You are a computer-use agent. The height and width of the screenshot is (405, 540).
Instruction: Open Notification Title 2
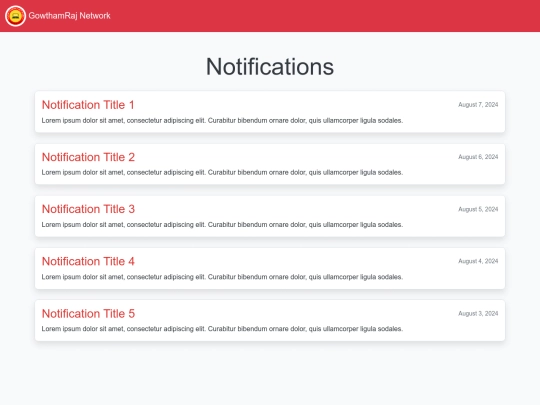[88, 157]
